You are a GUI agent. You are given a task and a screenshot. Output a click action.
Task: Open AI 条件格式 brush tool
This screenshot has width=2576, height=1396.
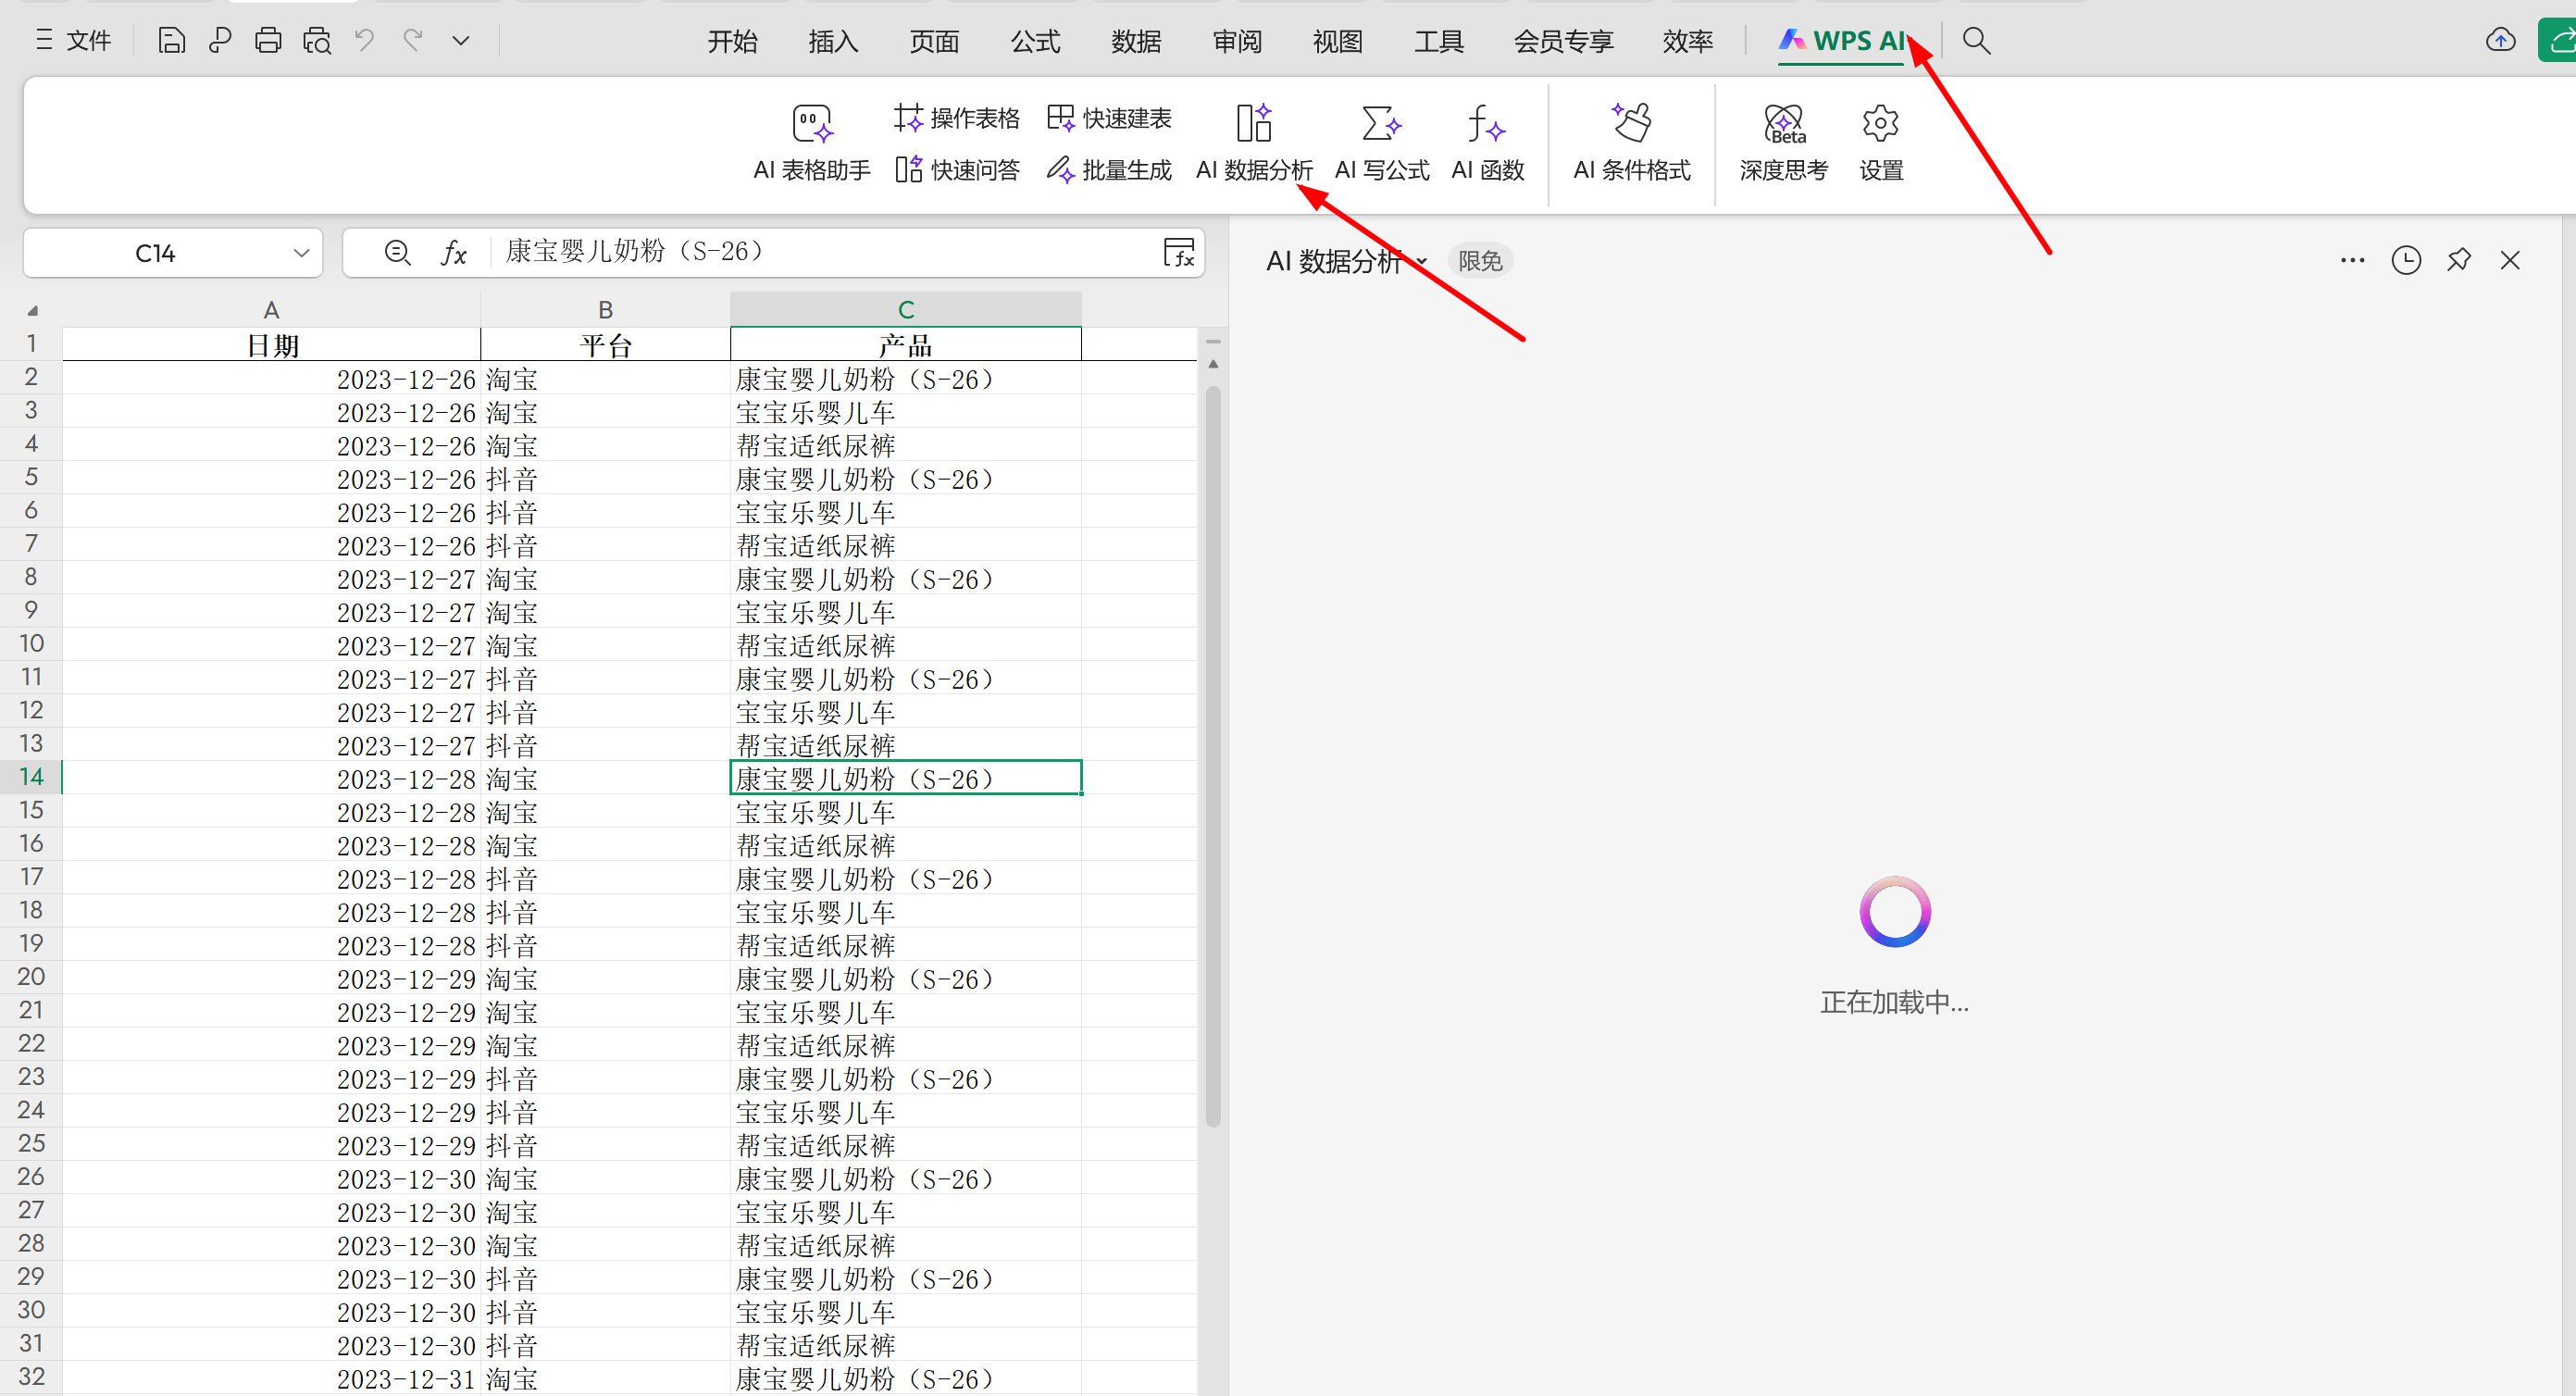1631,124
